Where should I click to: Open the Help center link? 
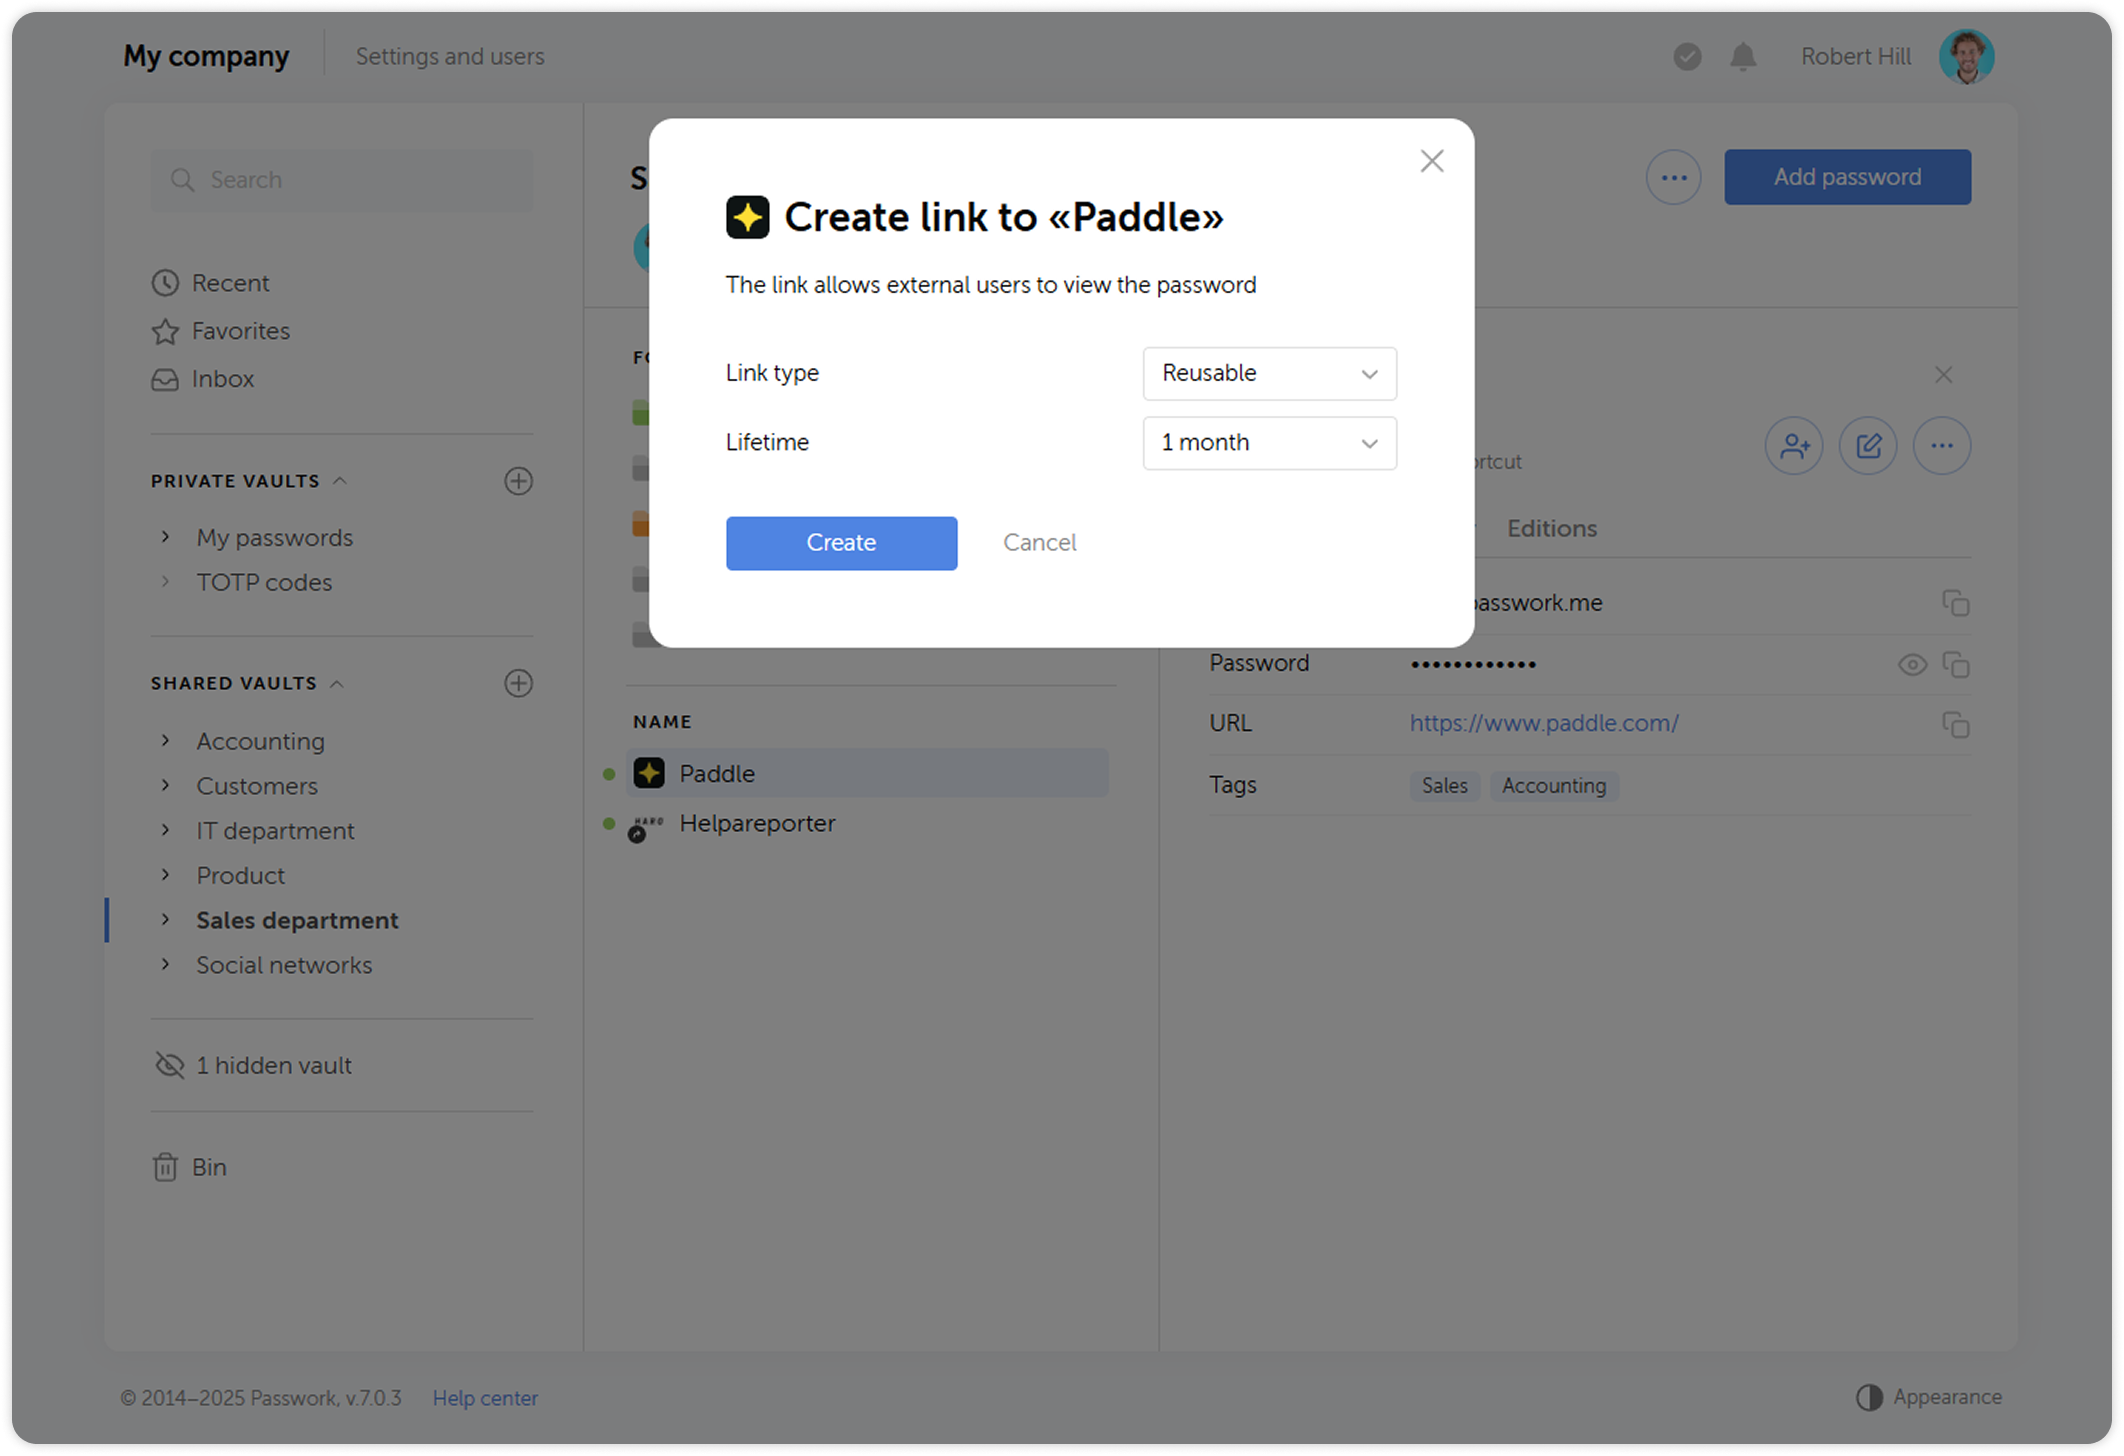(485, 1397)
